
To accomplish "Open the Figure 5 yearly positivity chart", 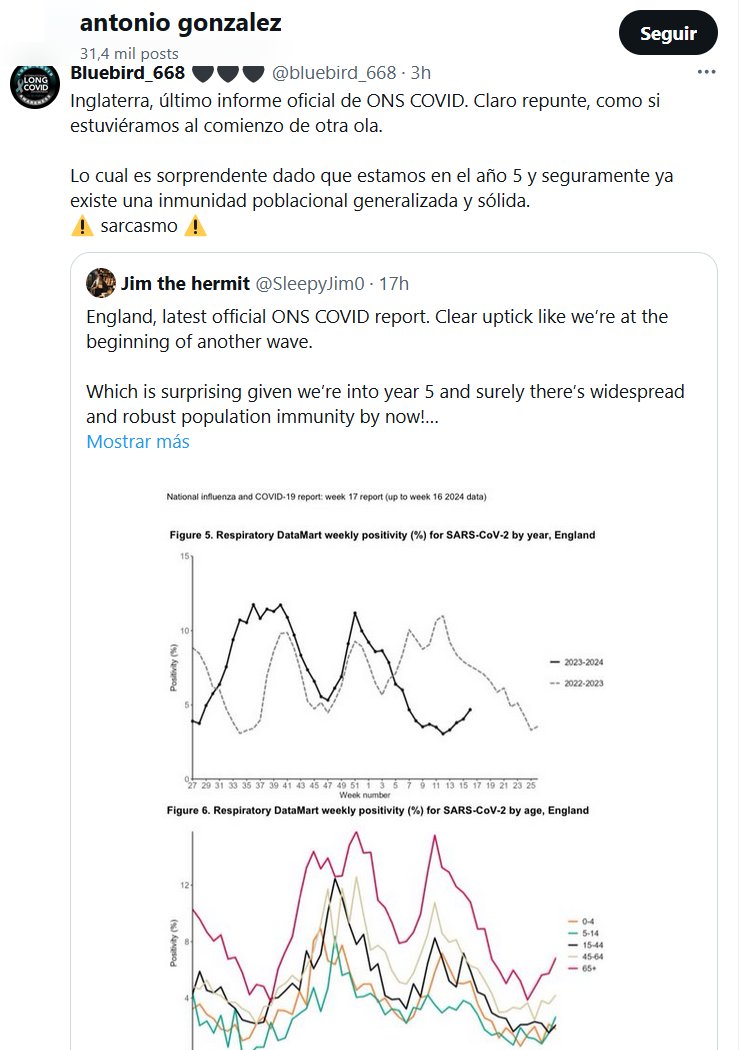I will [x=360, y=660].
